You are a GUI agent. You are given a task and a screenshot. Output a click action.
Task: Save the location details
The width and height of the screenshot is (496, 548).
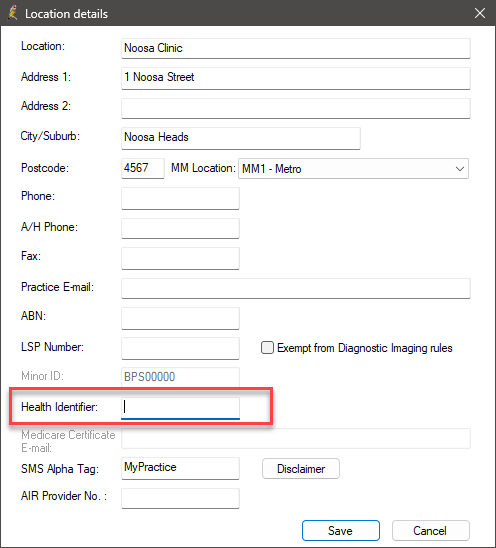(341, 531)
